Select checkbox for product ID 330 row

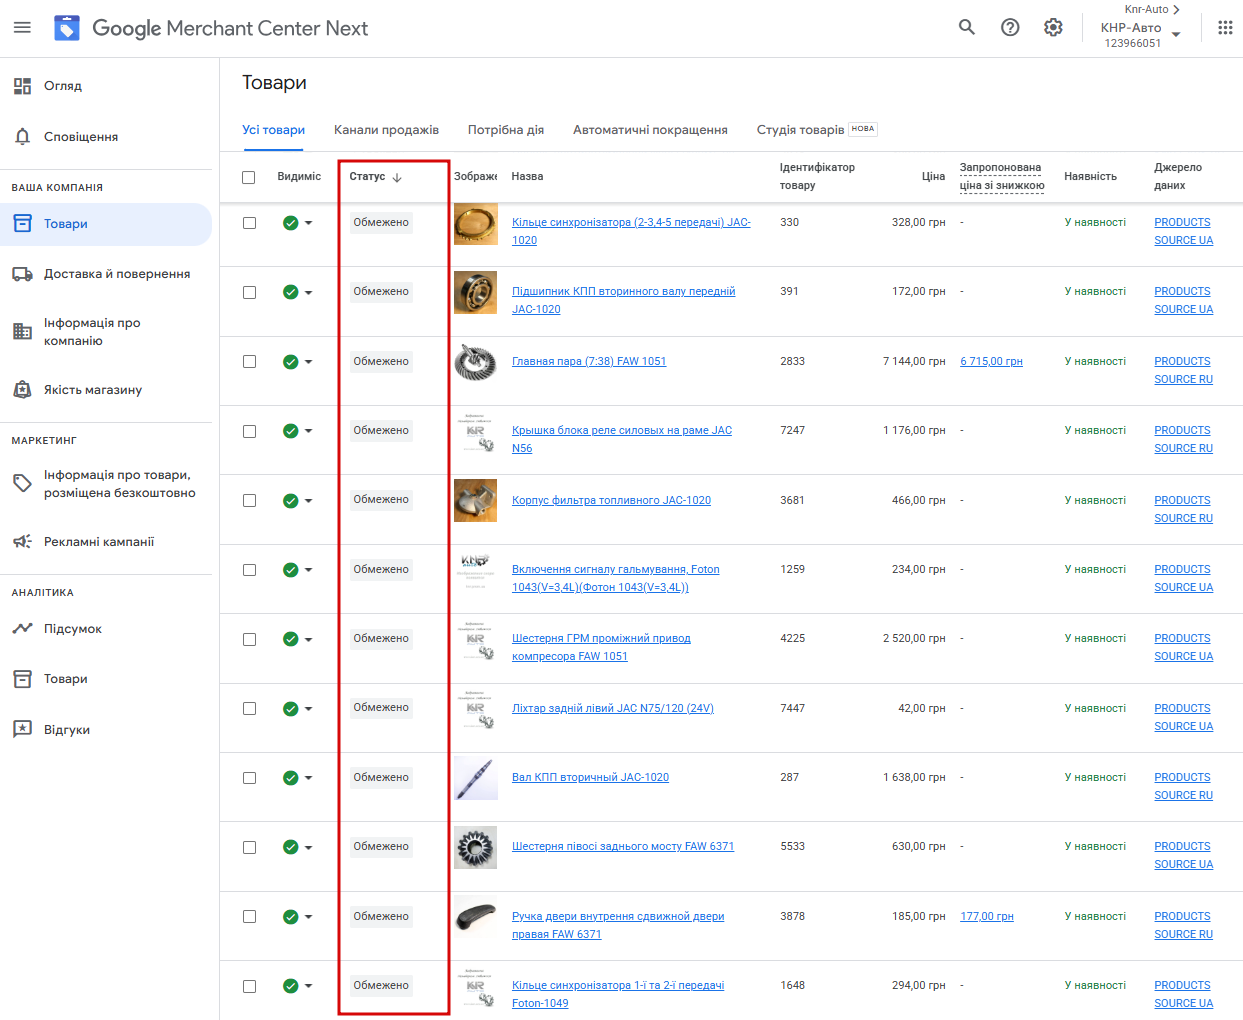click(x=249, y=223)
